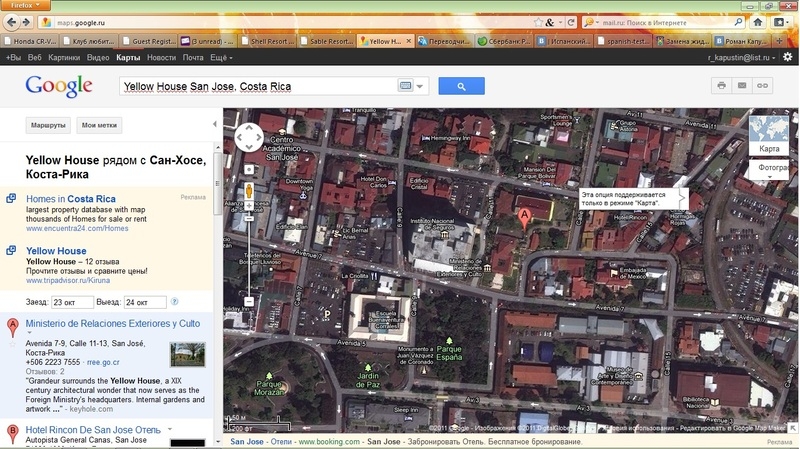This screenshot has width=800, height=449.
Task: Open the rree.go.cr website link
Action: click(103, 362)
